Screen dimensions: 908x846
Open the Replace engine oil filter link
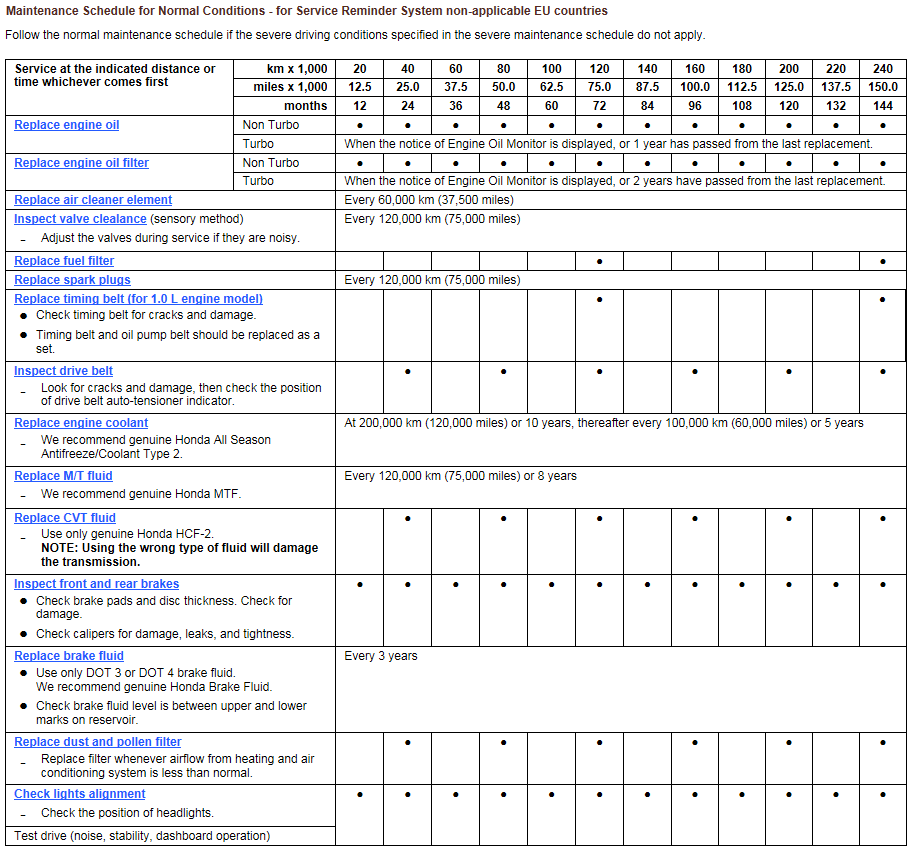pos(81,163)
